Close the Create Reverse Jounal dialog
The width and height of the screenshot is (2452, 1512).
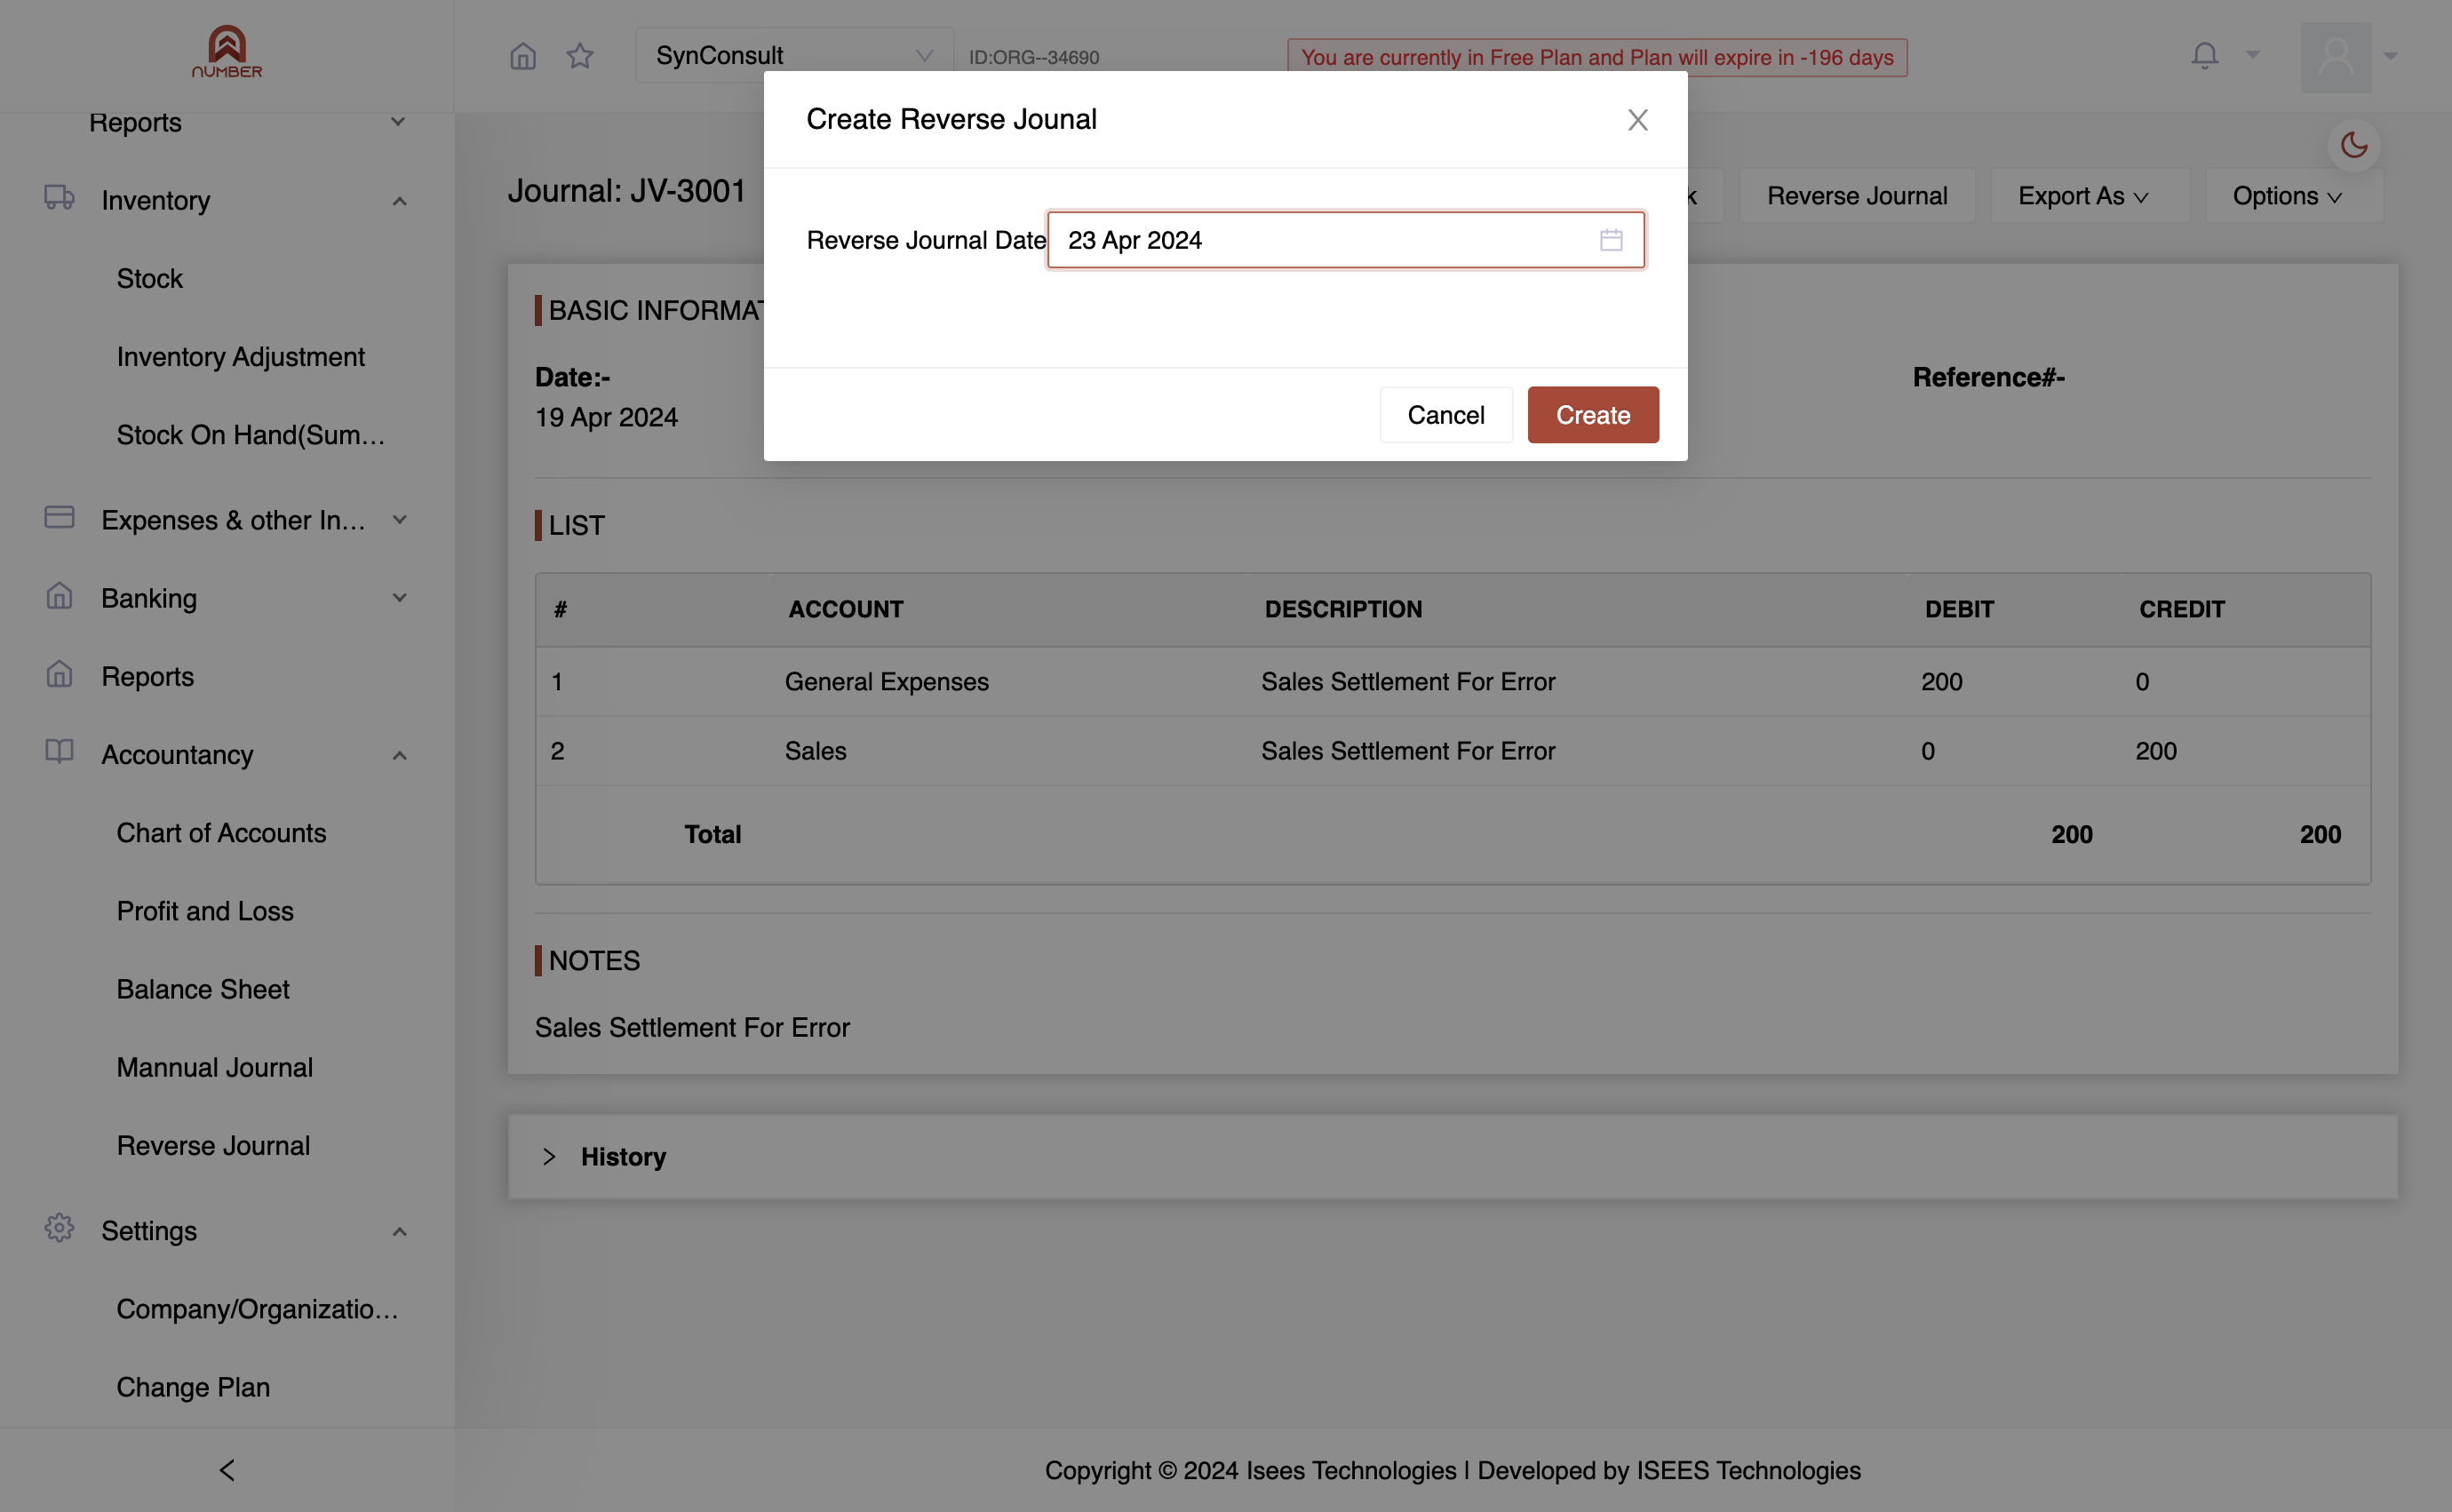(x=1638, y=120)
